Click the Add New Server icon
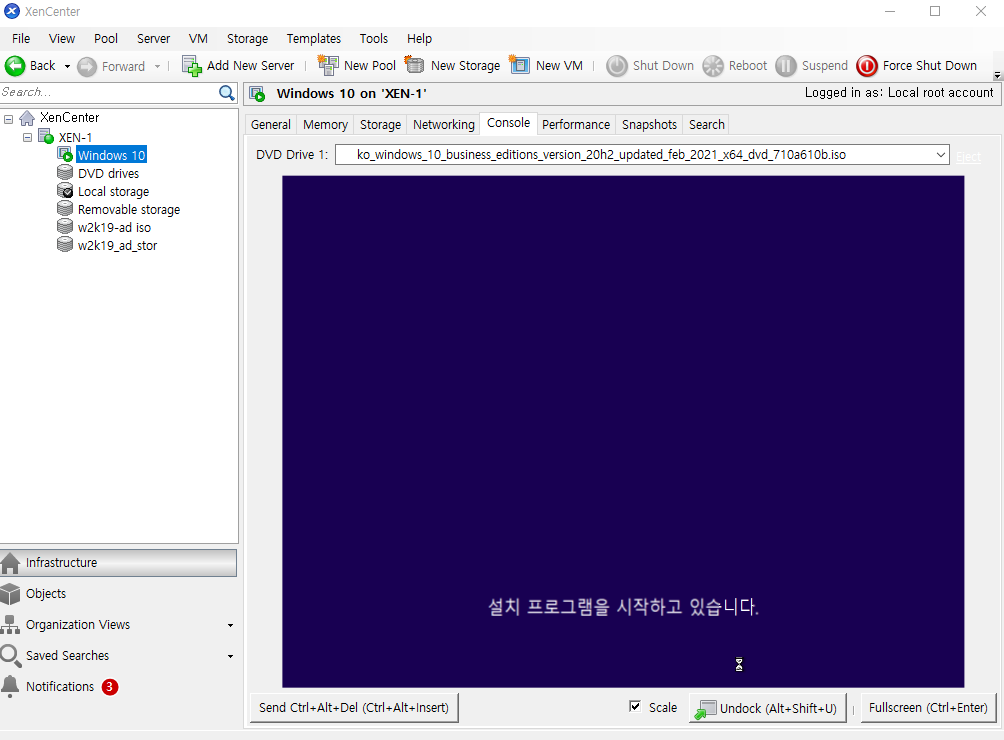Image resolution: width=1004 pixels, height=740 pixels. (x=191, y=65)
